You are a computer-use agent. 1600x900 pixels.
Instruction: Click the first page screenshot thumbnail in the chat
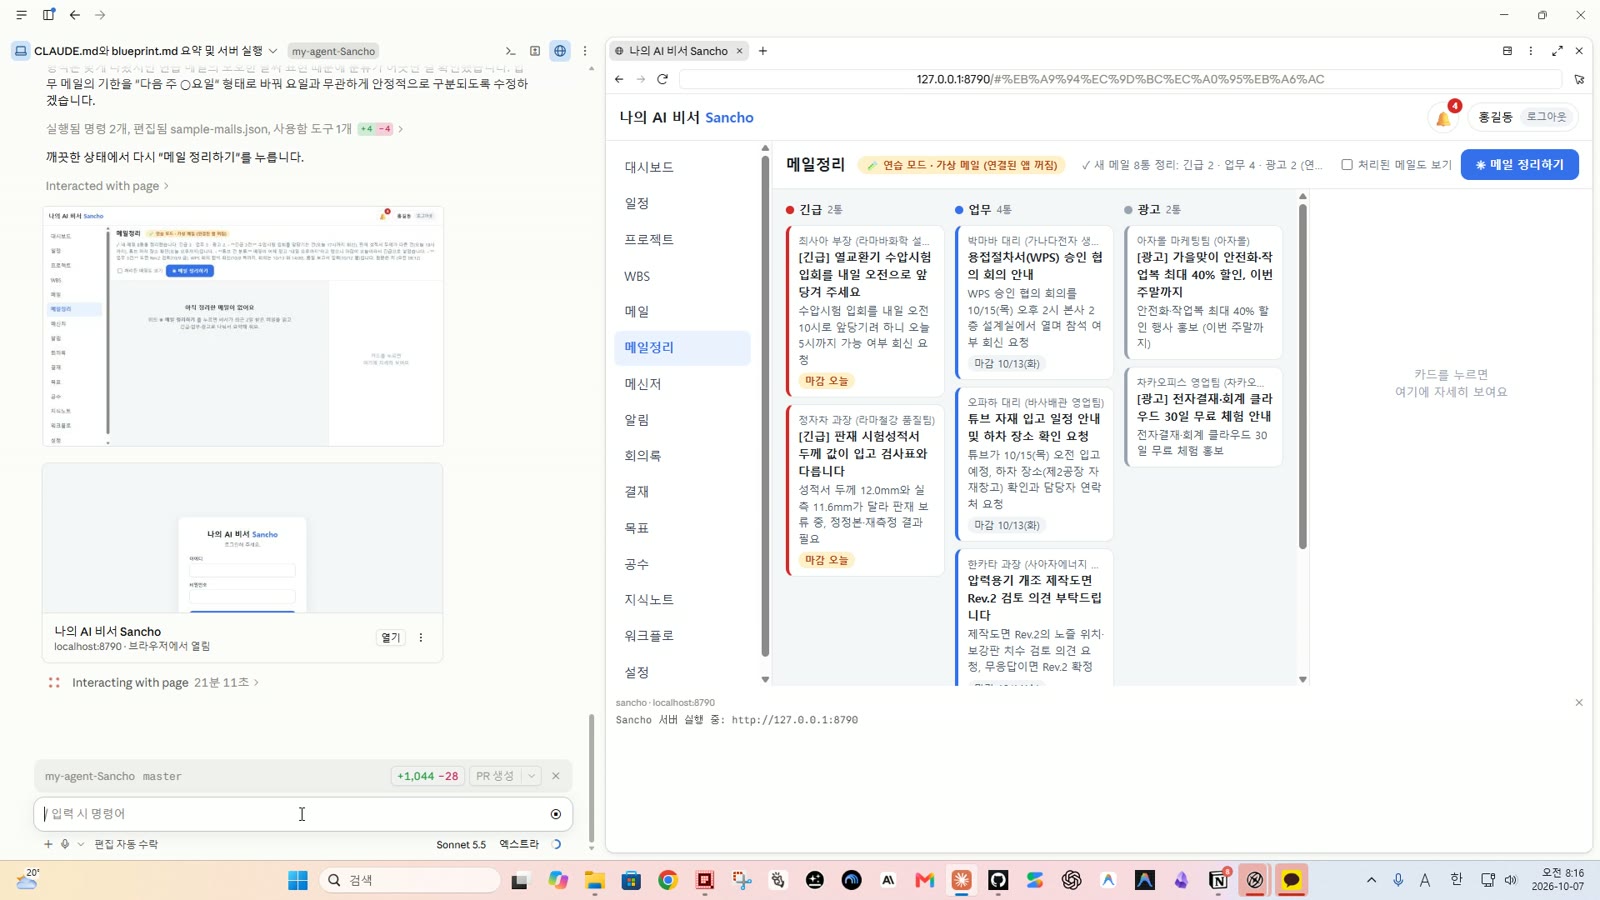coord(243,326)
